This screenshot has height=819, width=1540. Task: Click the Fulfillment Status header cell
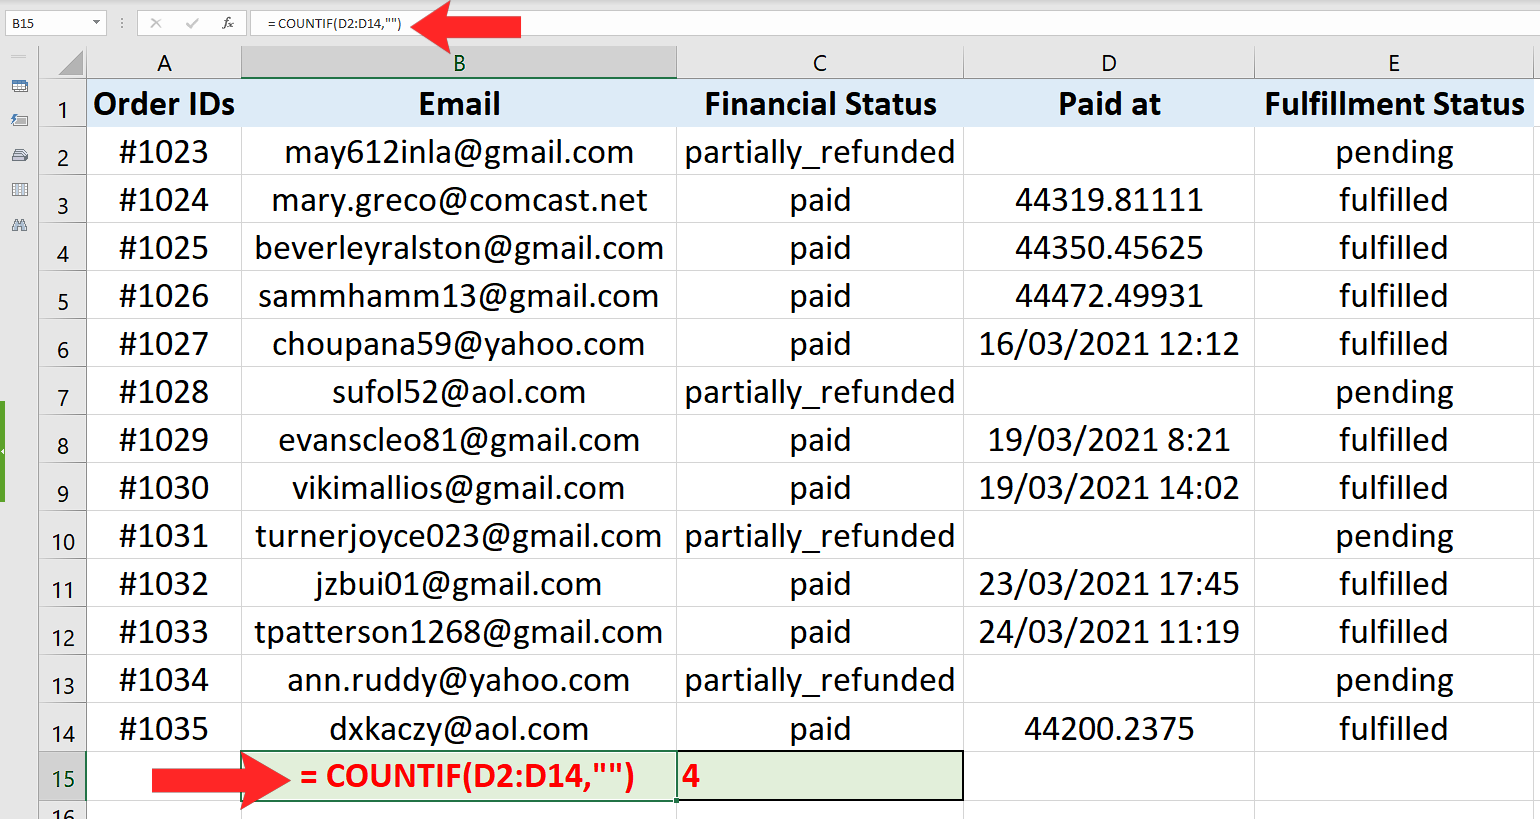(1393, 104)
